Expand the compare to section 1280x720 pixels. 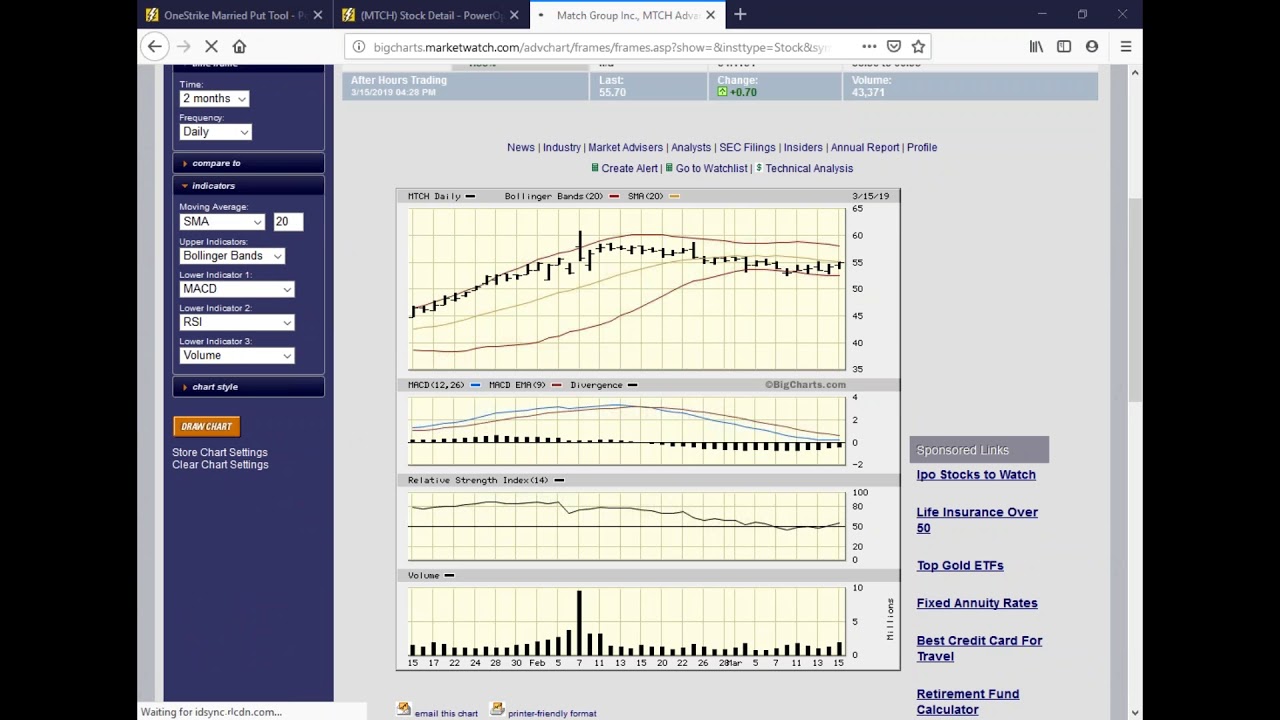(x=248, y=163)
